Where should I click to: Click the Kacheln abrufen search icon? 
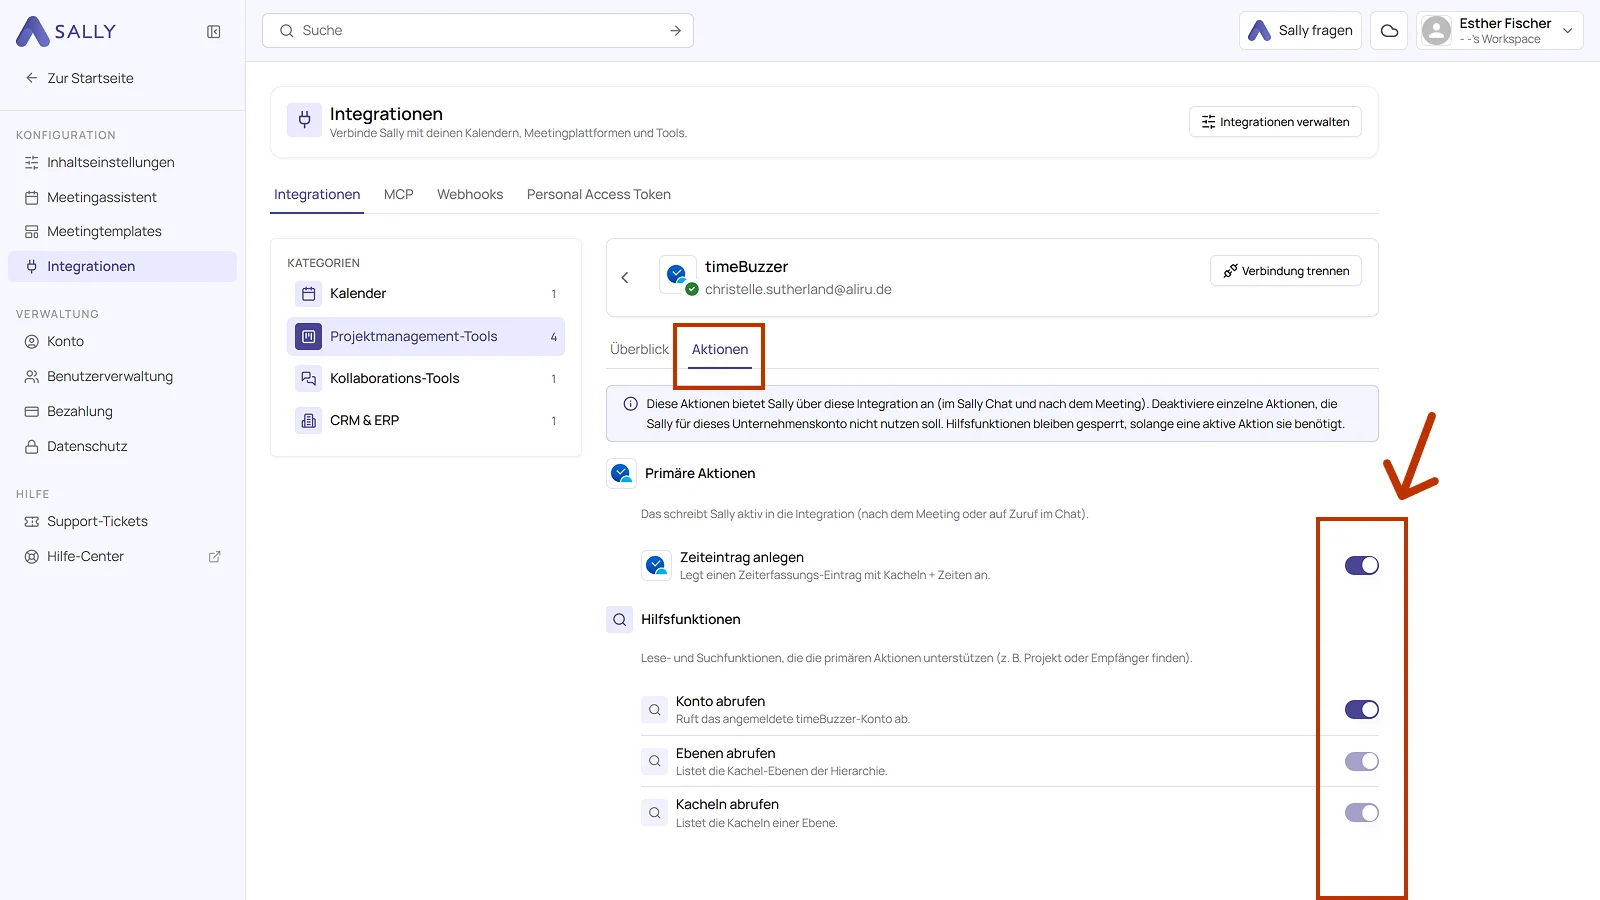[x=654, y=813]
